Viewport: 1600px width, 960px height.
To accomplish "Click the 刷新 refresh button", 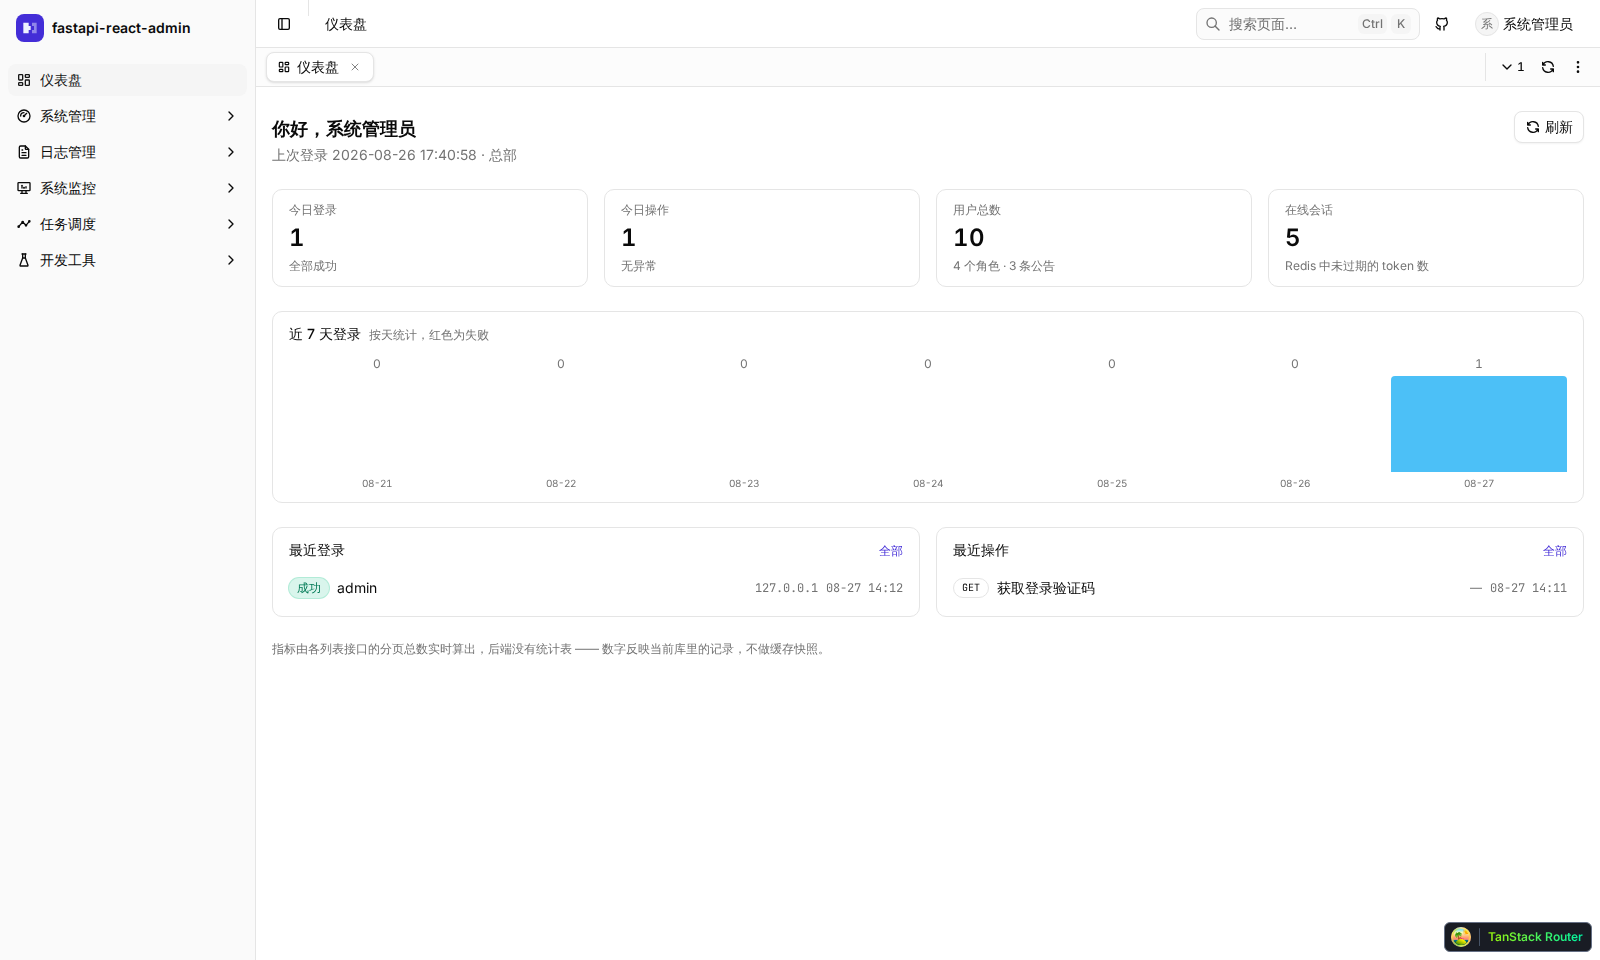I will click(x=1548, y=127).
